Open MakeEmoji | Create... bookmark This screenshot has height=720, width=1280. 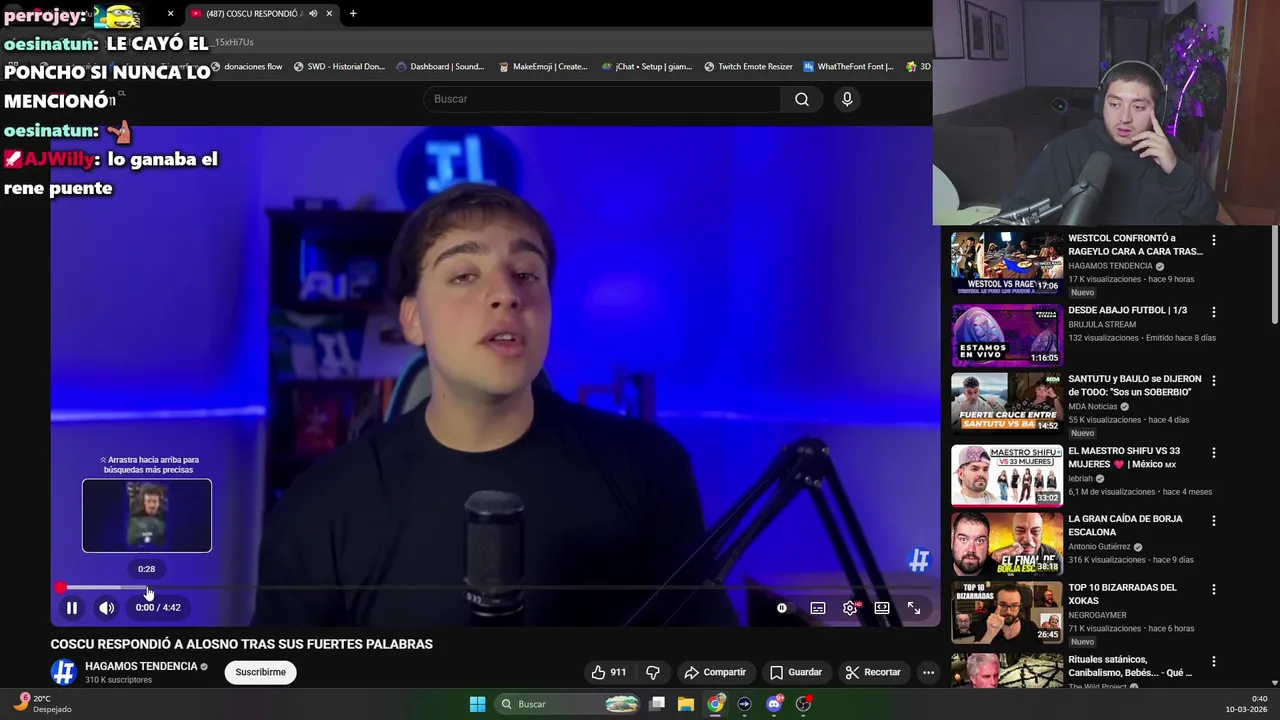pos(543,67)
